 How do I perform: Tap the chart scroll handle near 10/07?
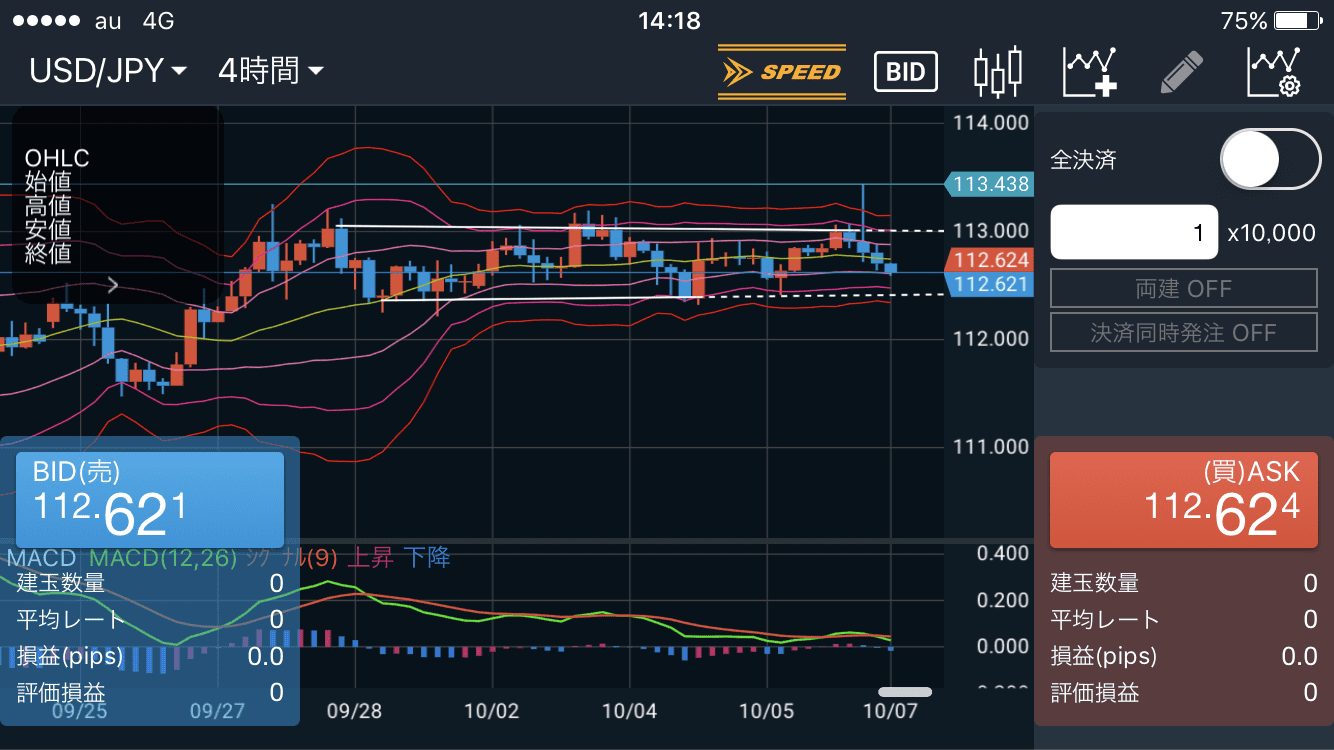click(905, 692)
